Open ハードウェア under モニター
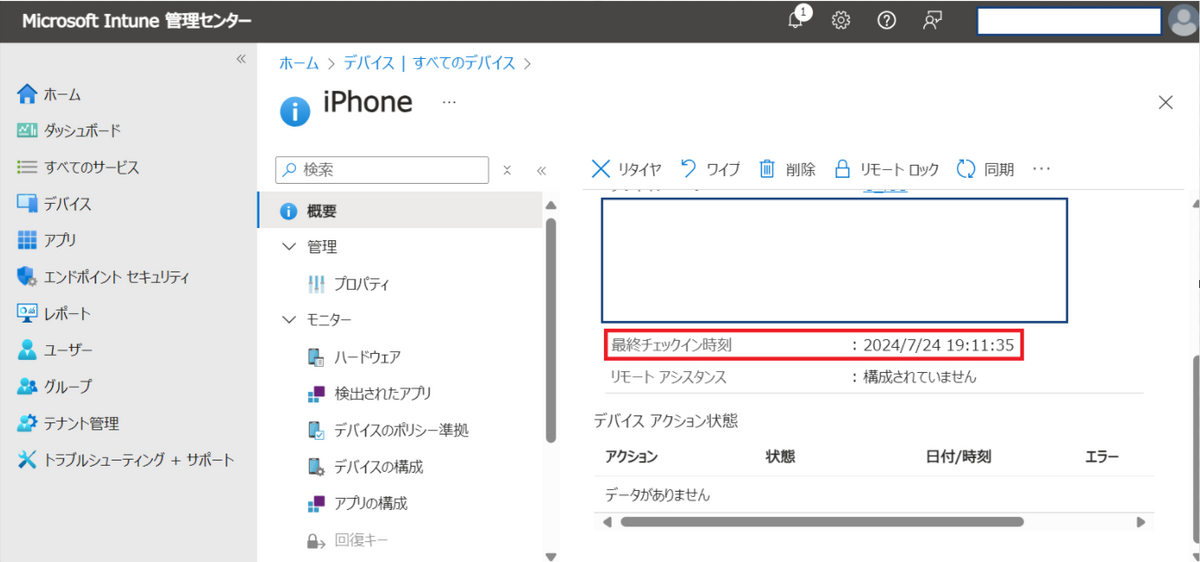 click(354, 357)
